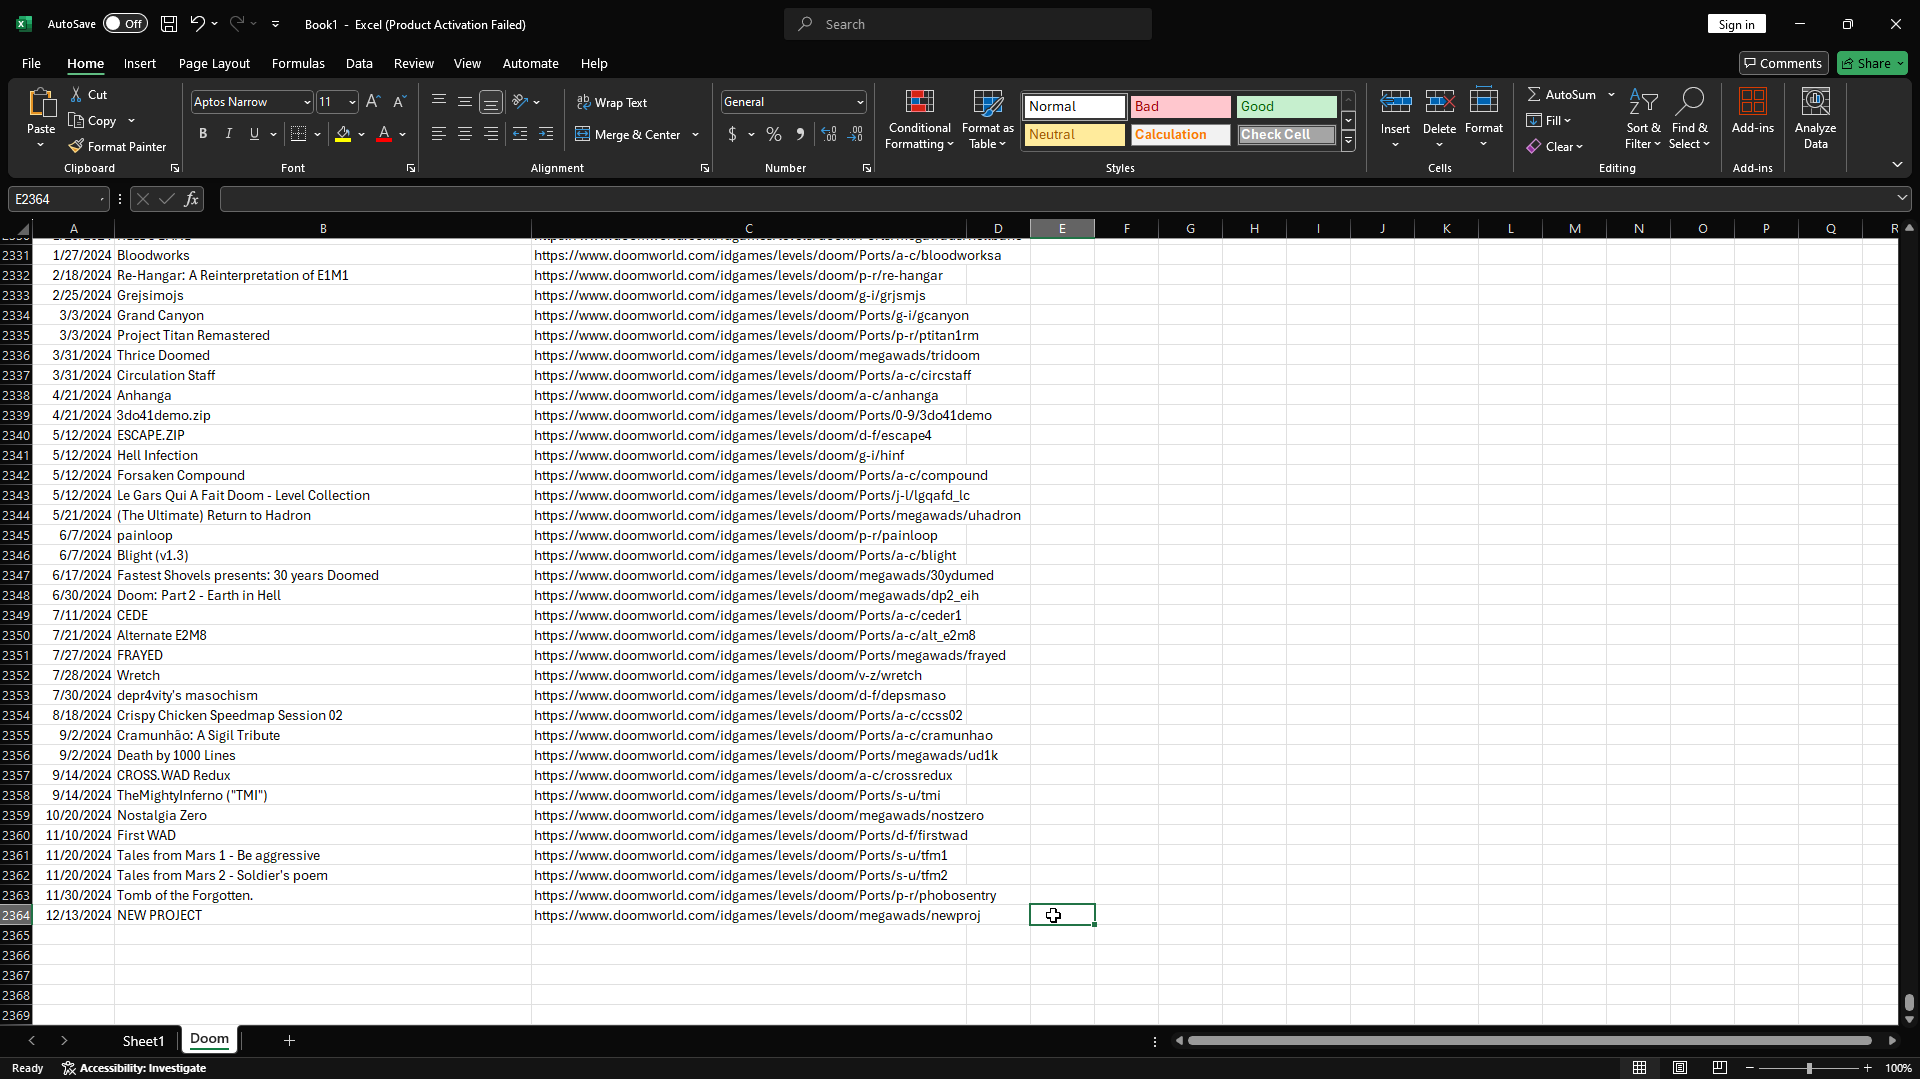
Task: Open the General number format dropdown
Action: point(860,102)
